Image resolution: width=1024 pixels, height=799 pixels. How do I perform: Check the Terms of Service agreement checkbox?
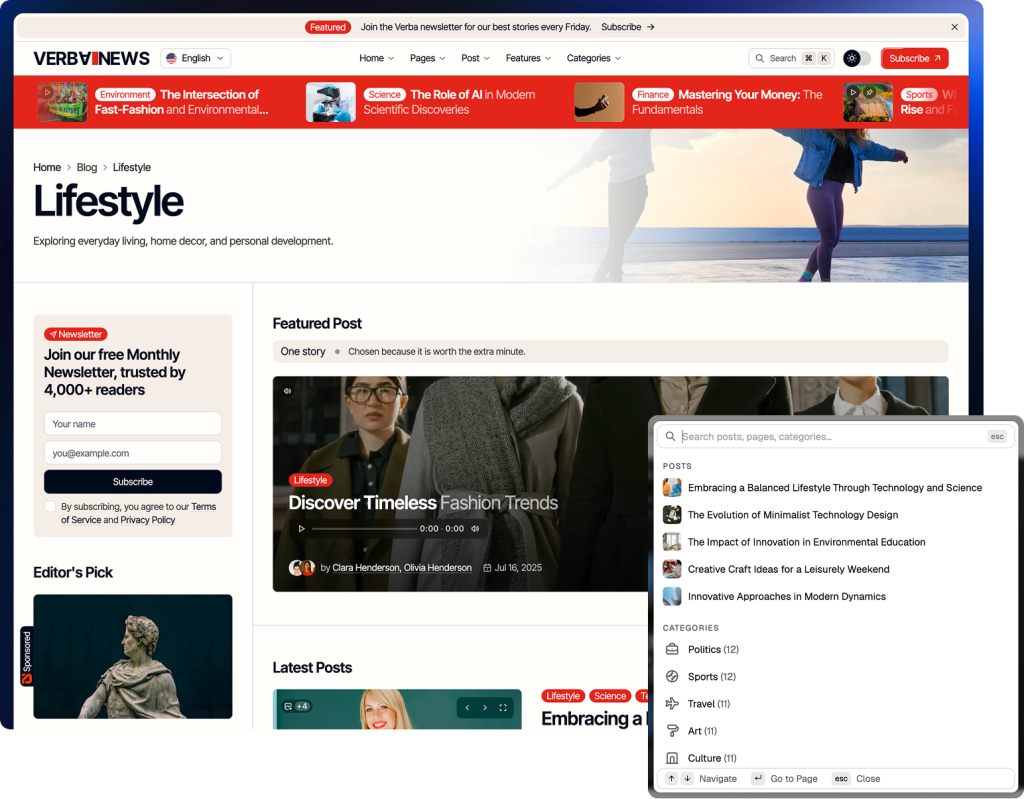pyautogui.click(x=50, y=506)
